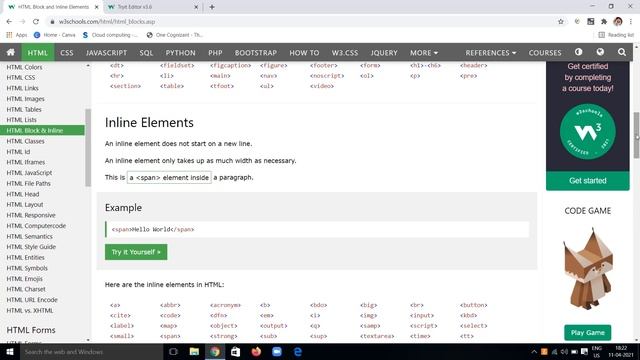Open the volume control in tray
Image resolution: width=640 pixels, height=360 pixels.
click(564, 352)
